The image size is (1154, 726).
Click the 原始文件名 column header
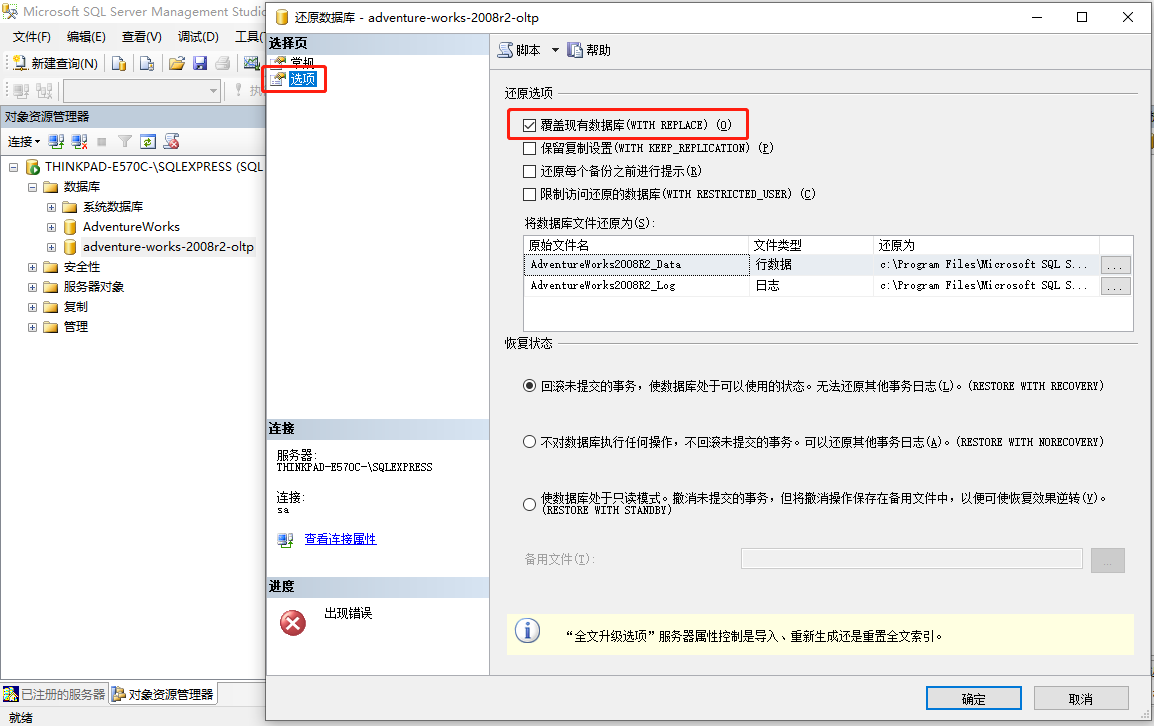pyautogui.click(x=637, y=245)
